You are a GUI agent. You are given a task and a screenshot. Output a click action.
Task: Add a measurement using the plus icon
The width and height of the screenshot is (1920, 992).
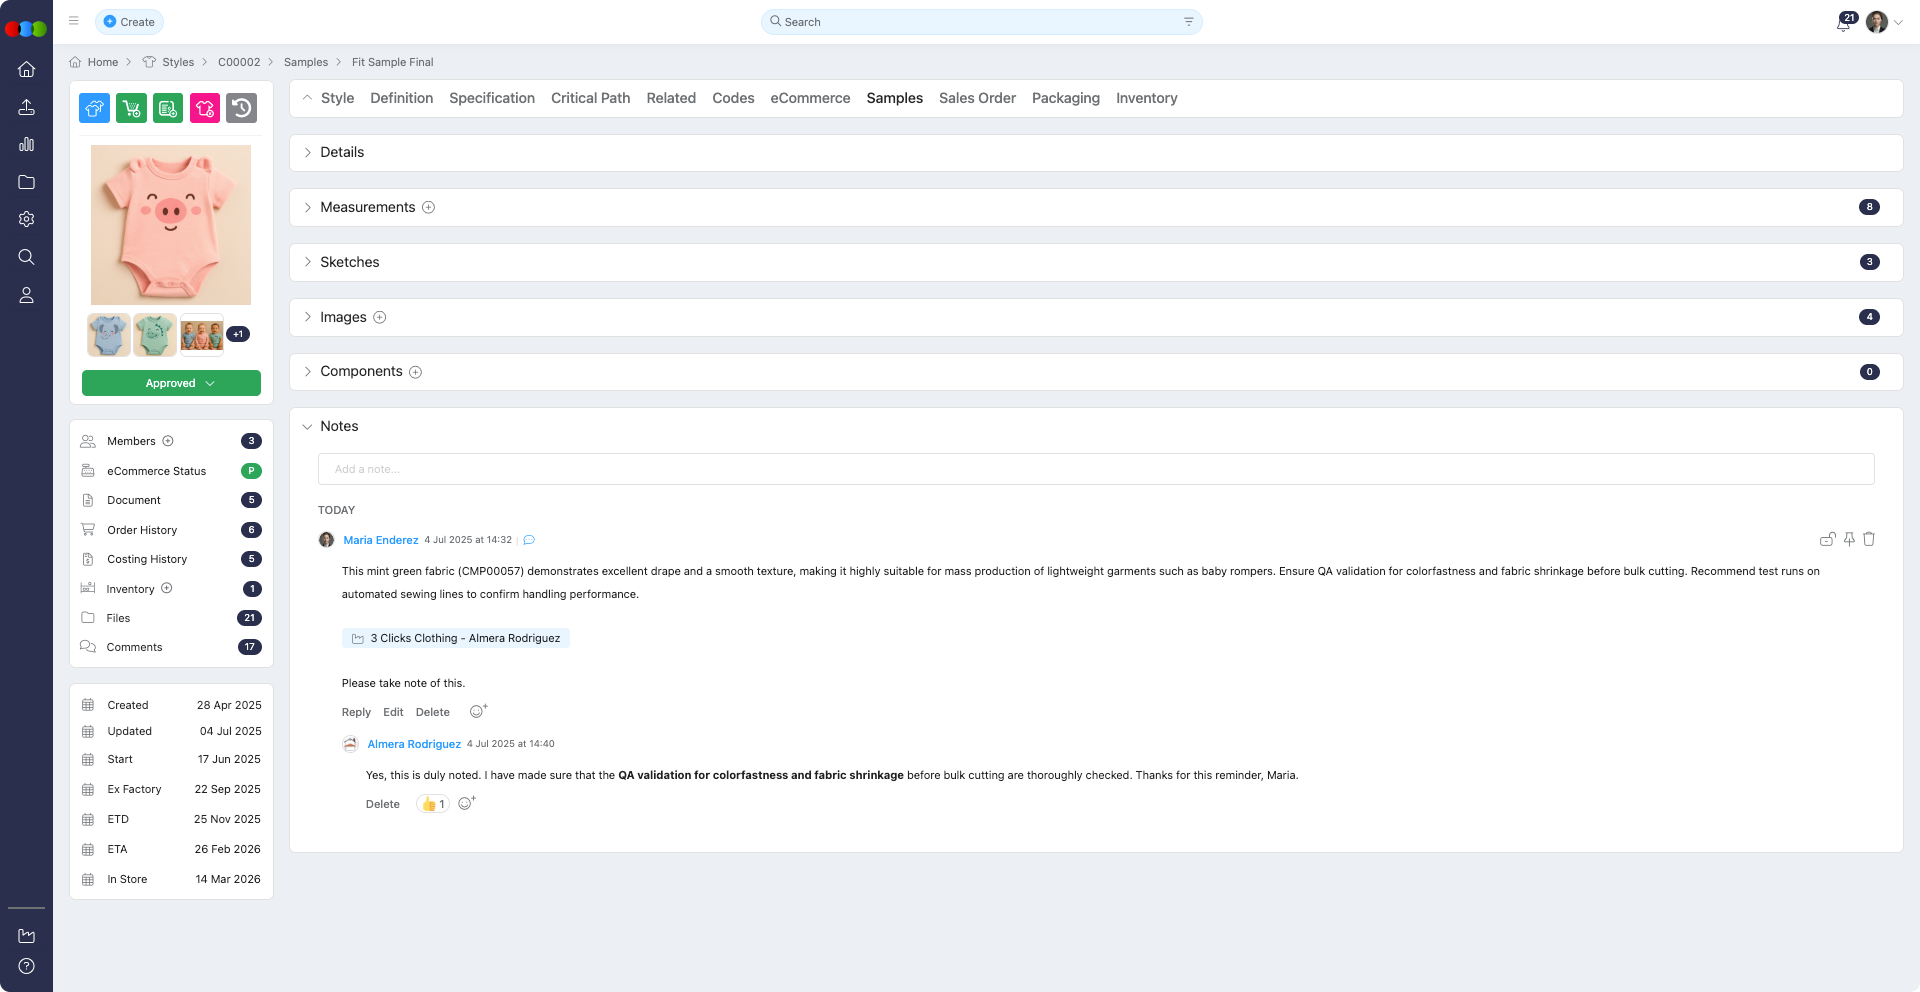tap(429, 207)
